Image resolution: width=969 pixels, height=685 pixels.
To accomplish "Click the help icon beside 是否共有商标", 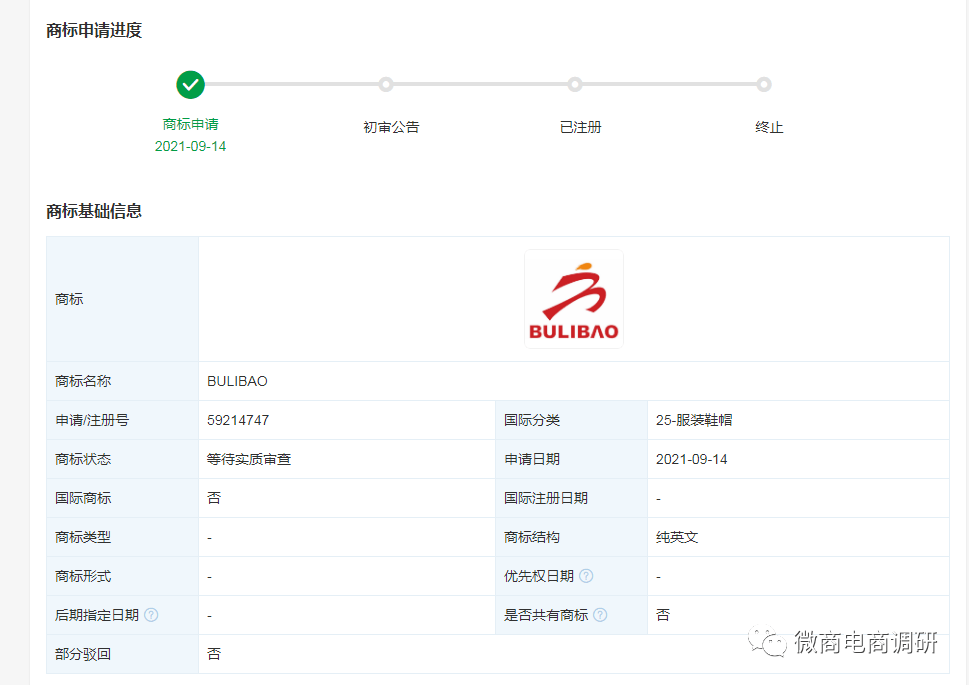I will [x=600, y=615].
